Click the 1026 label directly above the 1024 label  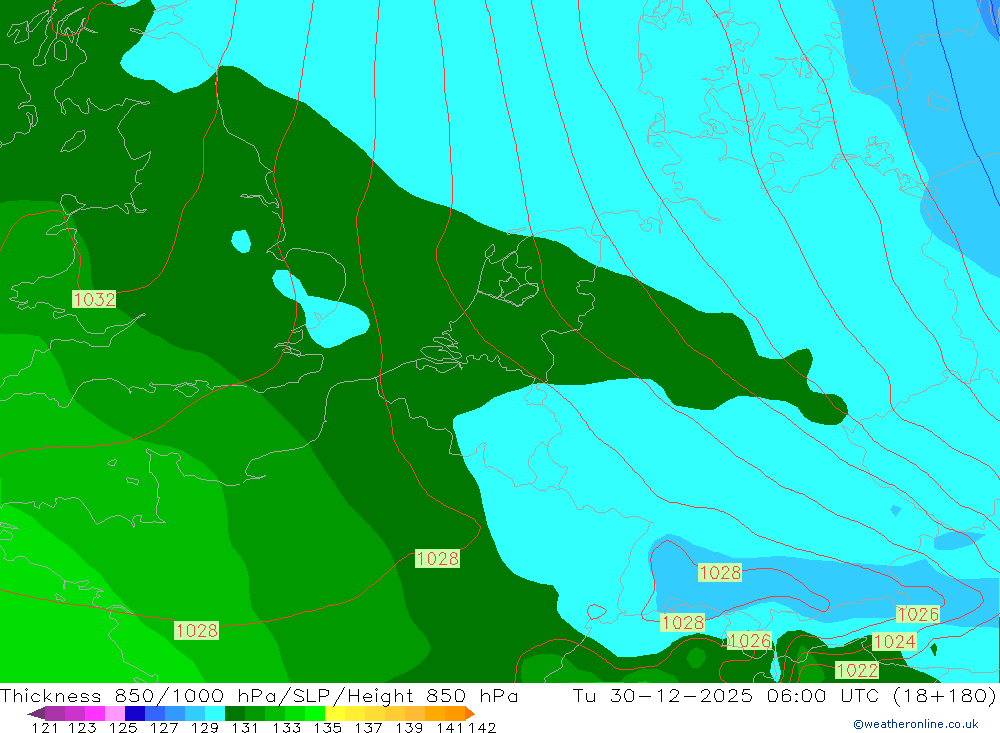click(917, 615)
